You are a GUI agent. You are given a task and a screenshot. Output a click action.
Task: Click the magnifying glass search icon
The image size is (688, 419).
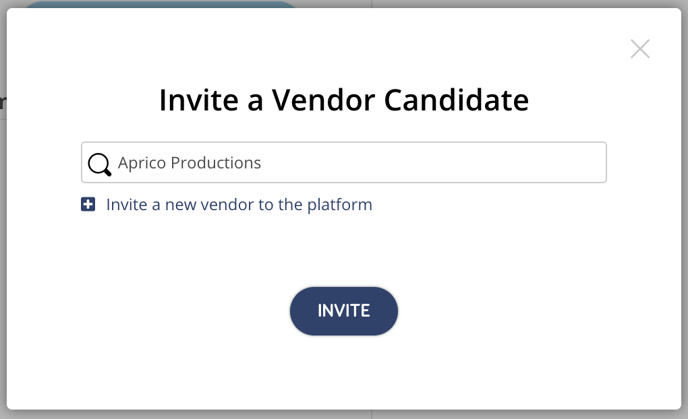click(x=100, y=165)
